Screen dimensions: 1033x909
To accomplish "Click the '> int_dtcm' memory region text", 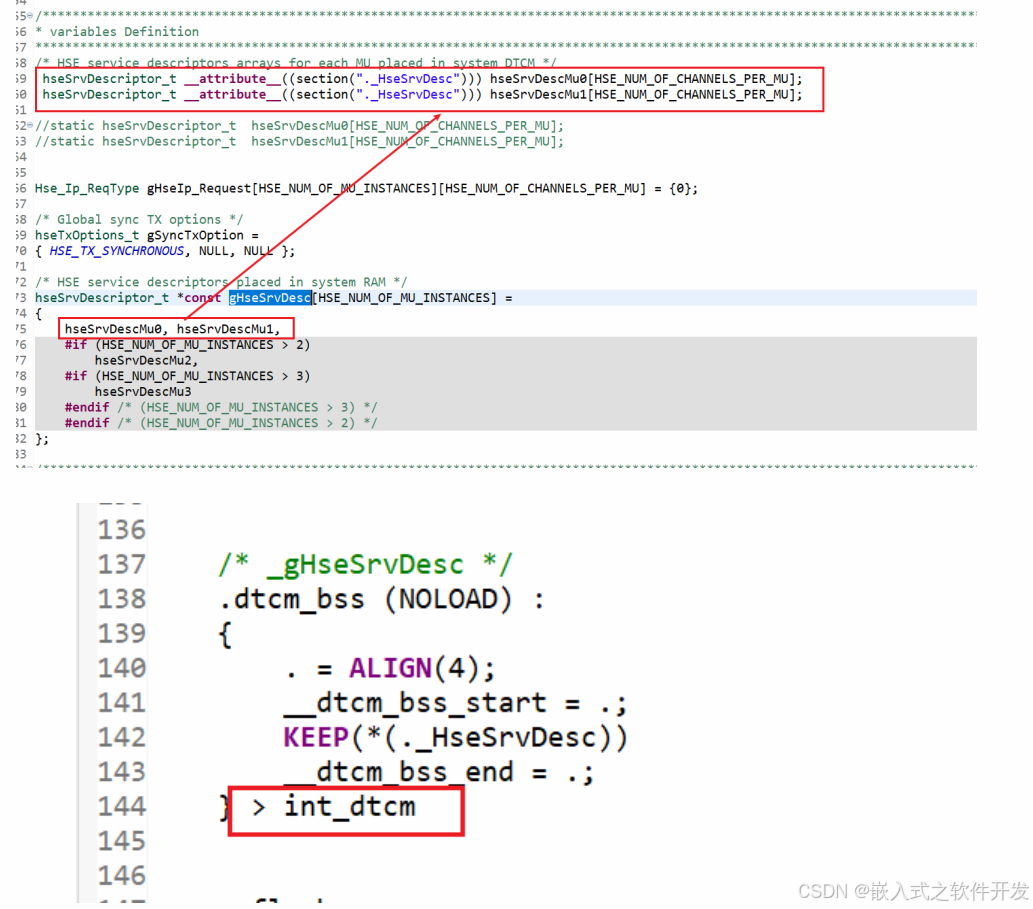I will [333, 807].
